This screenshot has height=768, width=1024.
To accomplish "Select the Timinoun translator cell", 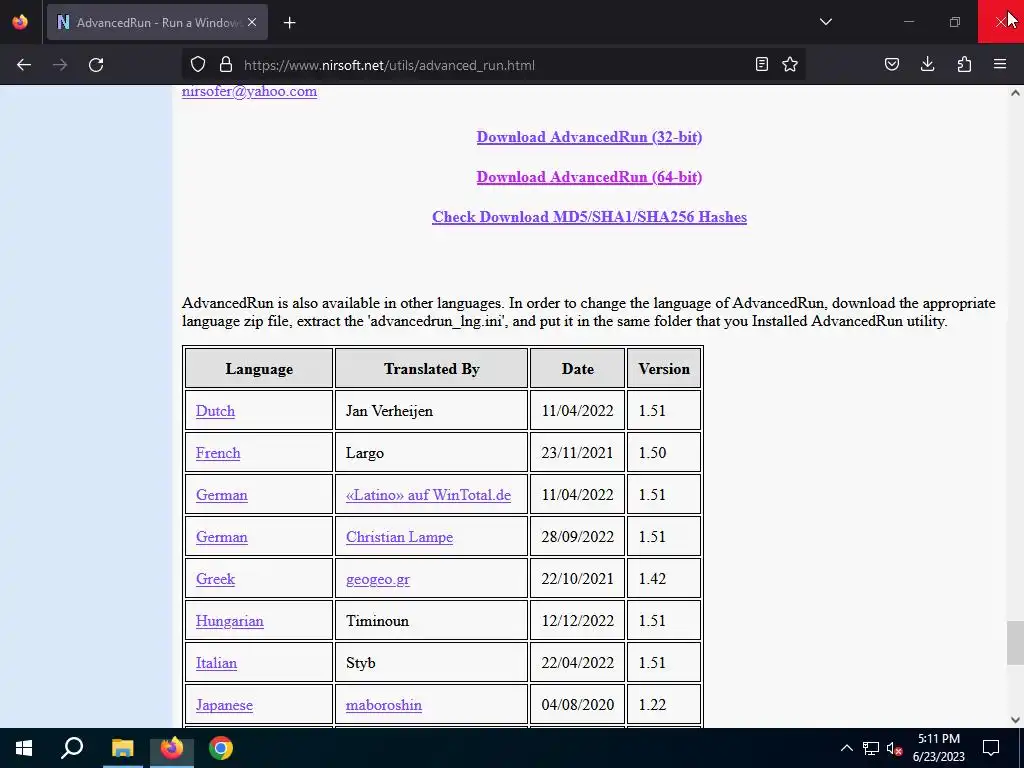I will [432, 620].
